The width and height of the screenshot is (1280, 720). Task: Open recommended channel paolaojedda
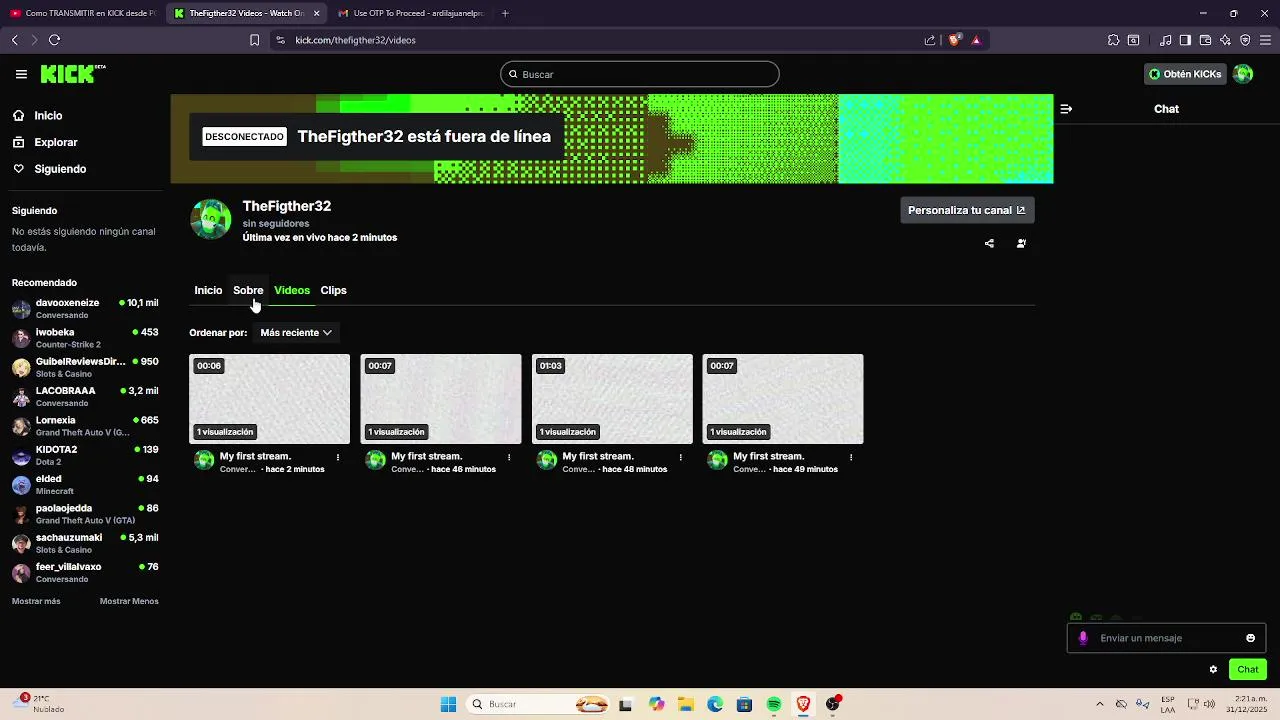85,514
